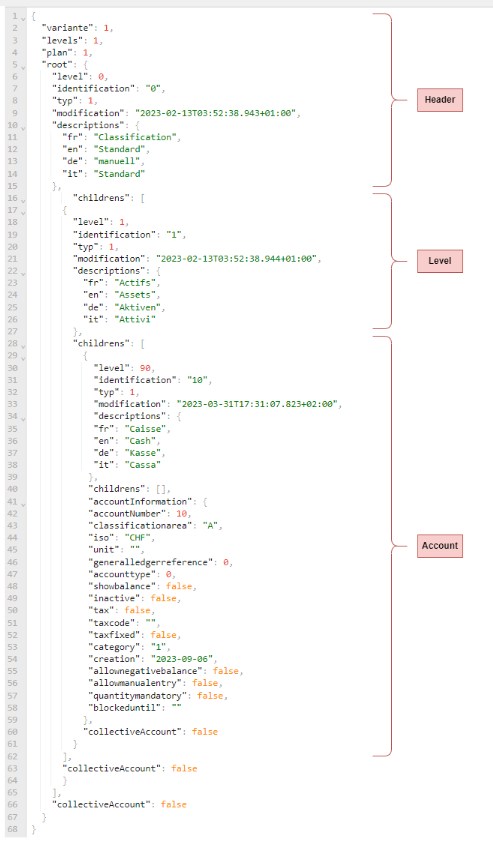Select line number 9 in the gutter
This screenshot has width=493, height=842.
[x=15, y=113]
